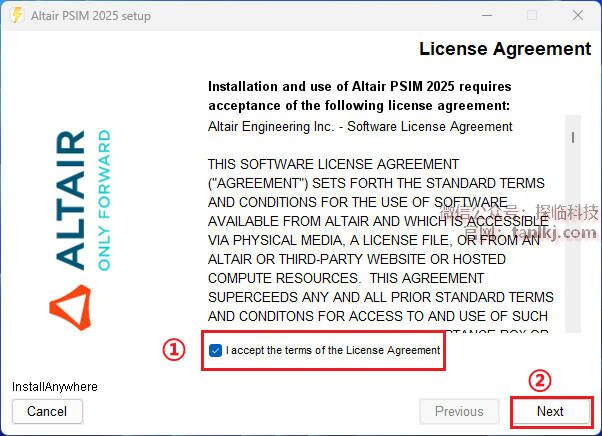Click 'SUPERCEEDS ANY AND ALL PRIOR' line
This screenshot has height=436, width=602.
(x=381, y=297)
